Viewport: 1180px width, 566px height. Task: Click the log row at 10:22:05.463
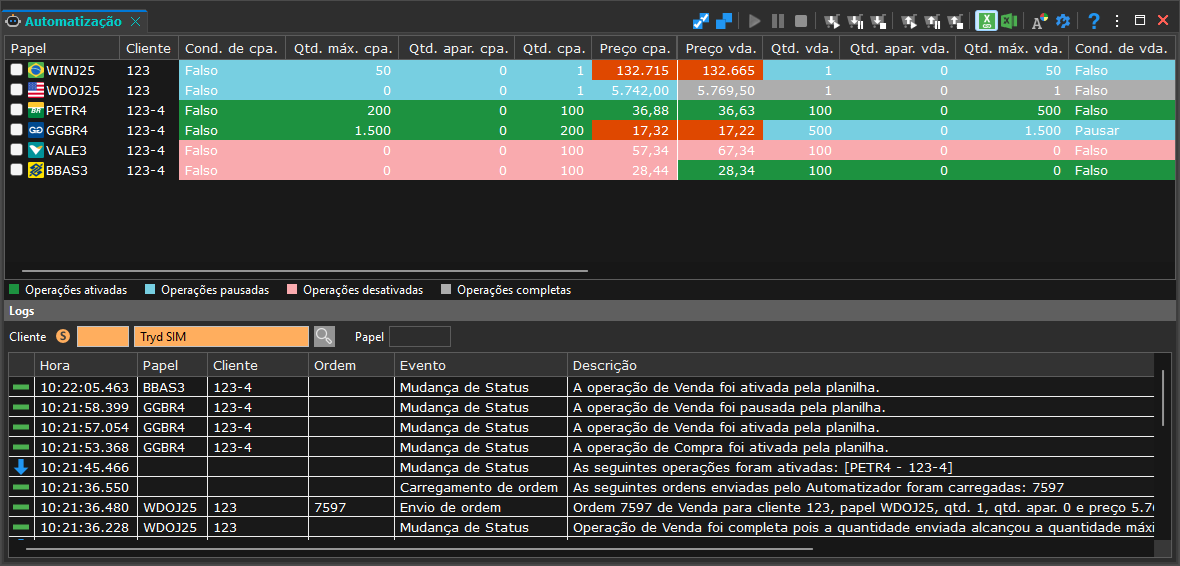pos(581,388)
